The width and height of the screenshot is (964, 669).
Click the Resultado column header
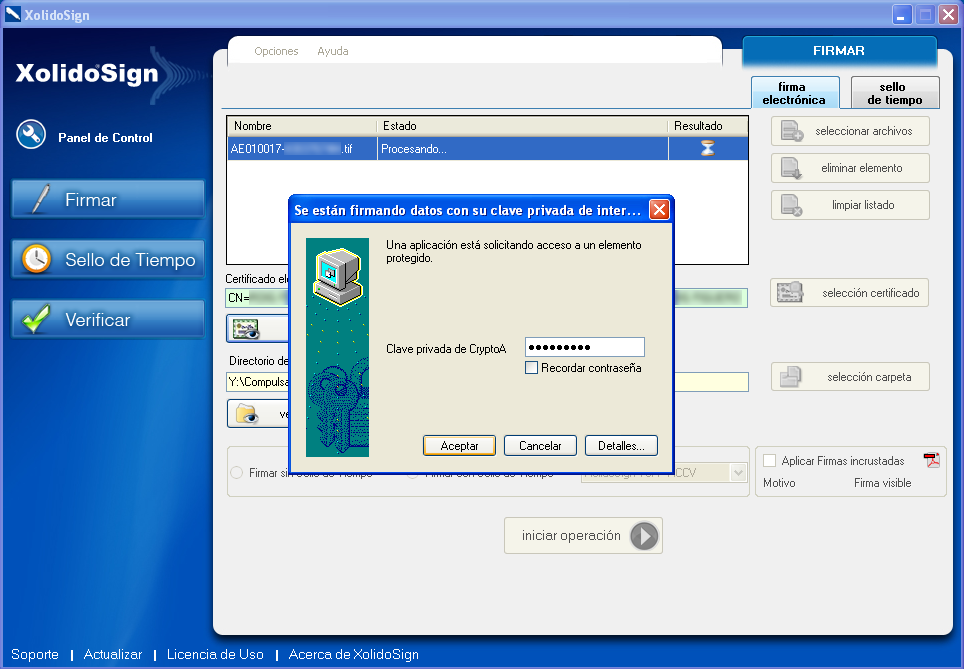(708, 126)
